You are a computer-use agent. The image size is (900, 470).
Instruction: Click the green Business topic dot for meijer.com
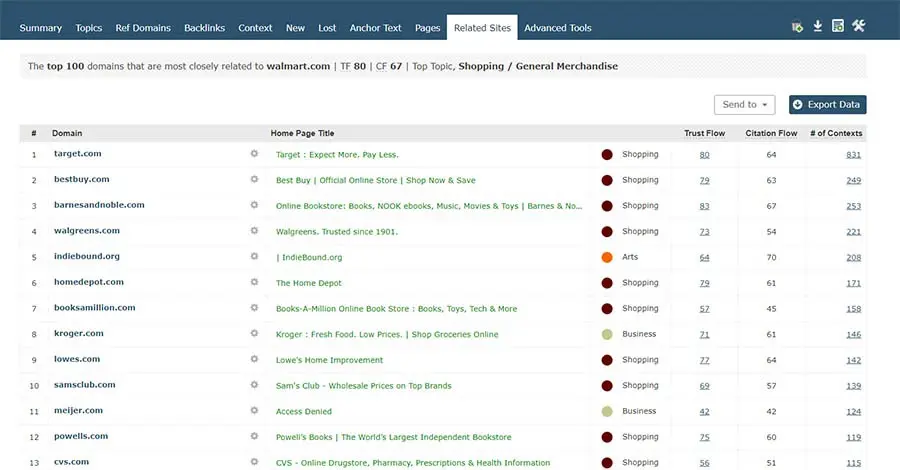(x=607, y=411)
